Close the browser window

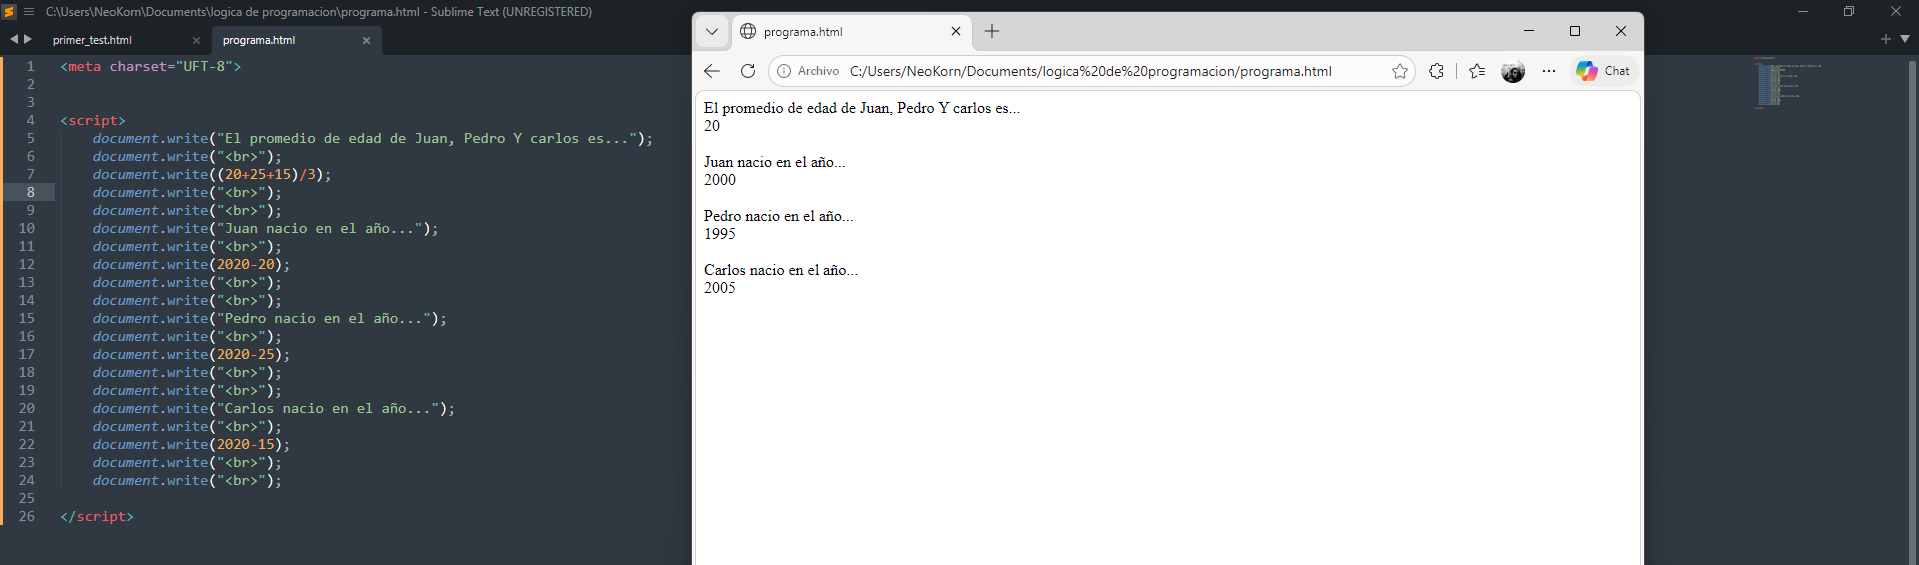[1621, 31]
